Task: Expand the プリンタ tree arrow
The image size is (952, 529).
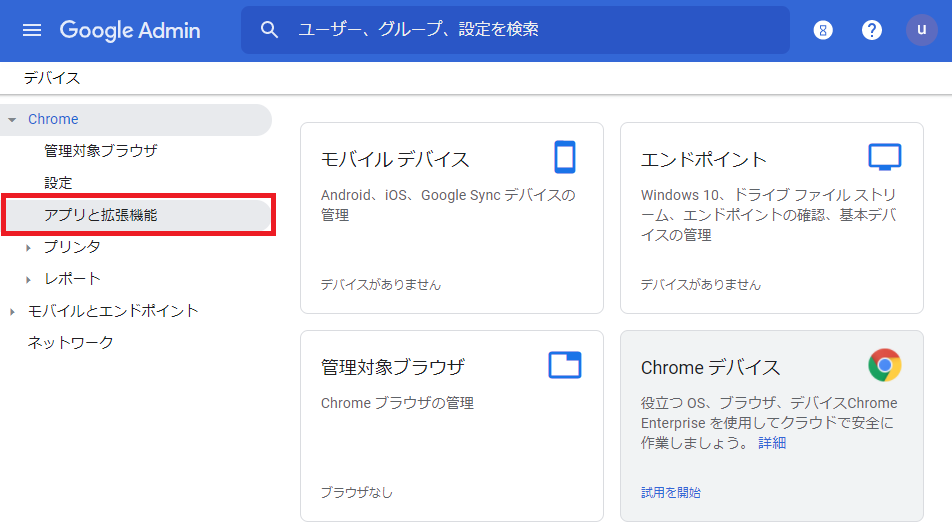Action: (28, 248)
